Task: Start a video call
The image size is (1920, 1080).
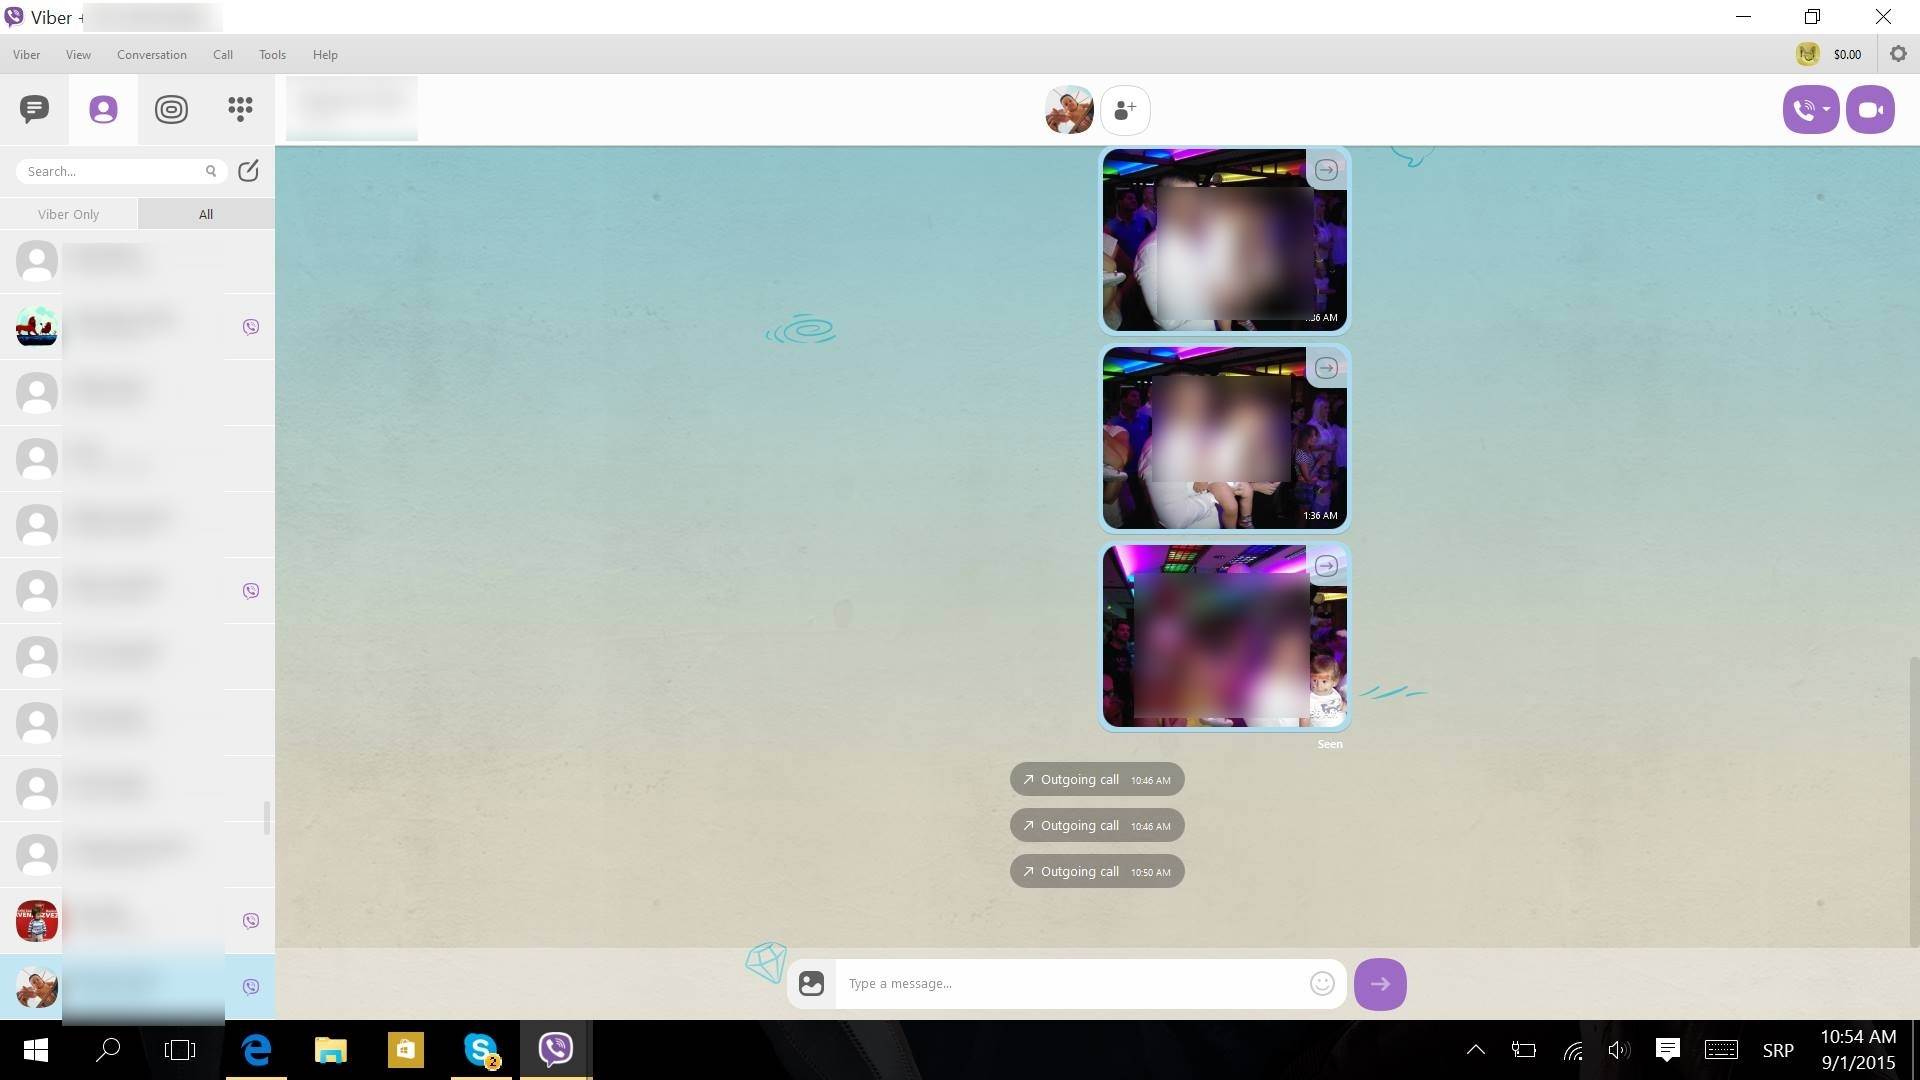Action: (1870, 110)
